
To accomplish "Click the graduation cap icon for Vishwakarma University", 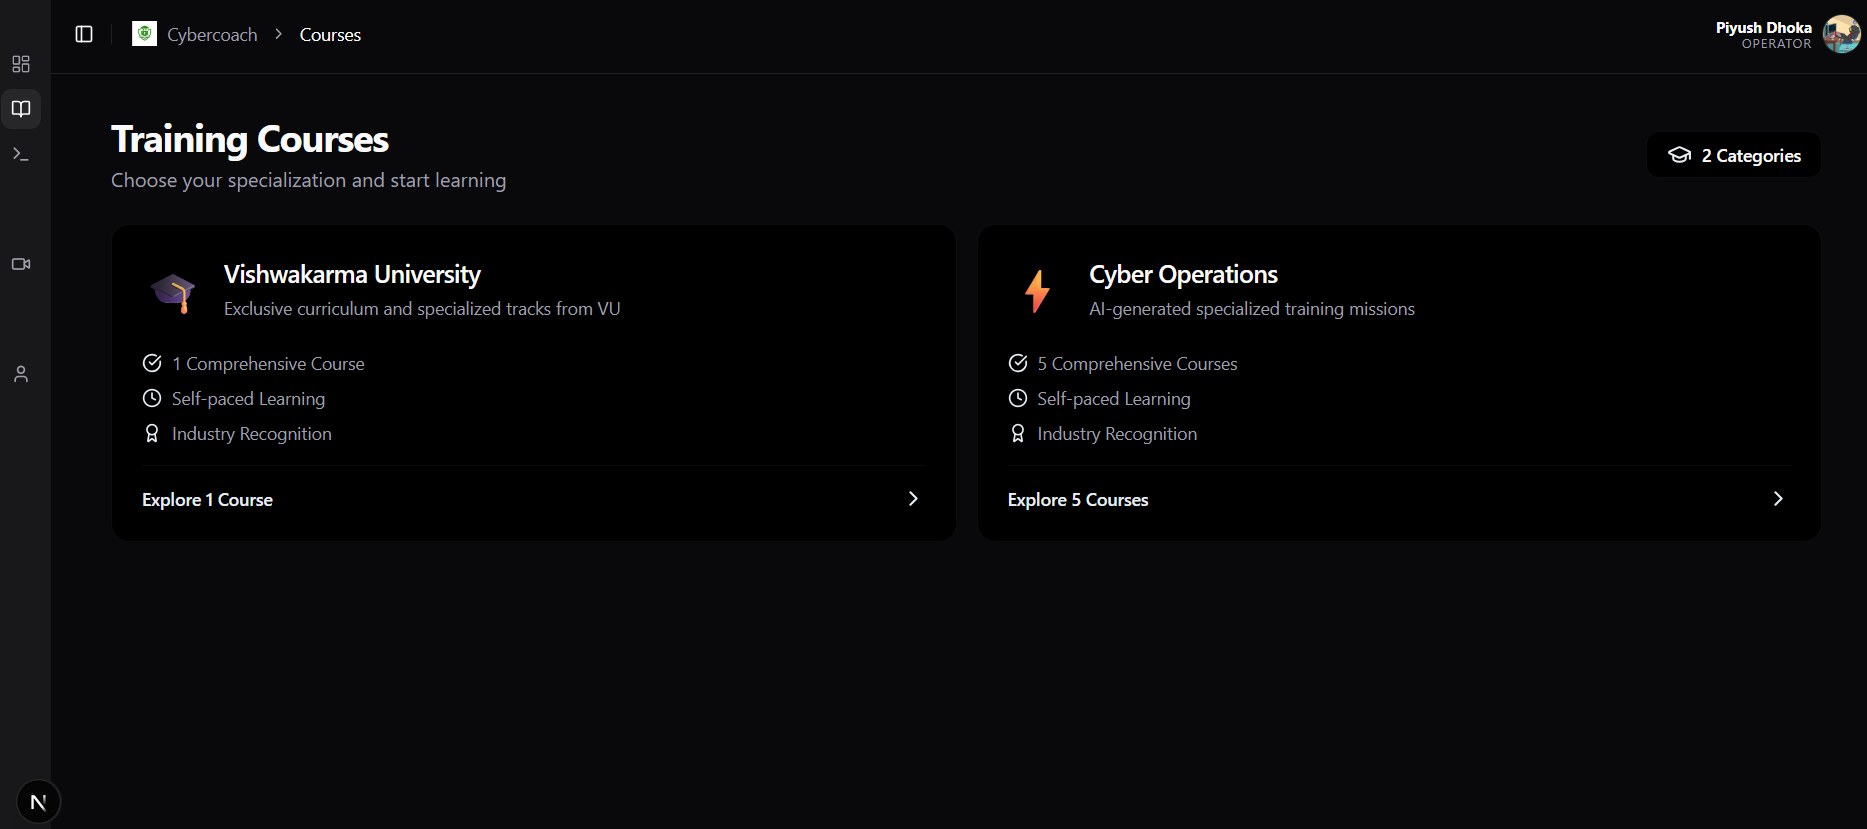I will (173, 292).
